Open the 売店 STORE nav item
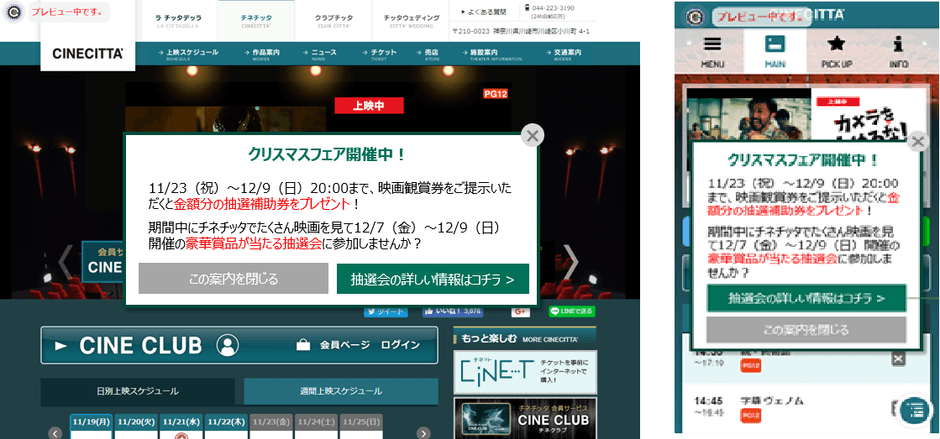This screenshot has height=439, width=940. pyautogui.click(x=427, y=54)
